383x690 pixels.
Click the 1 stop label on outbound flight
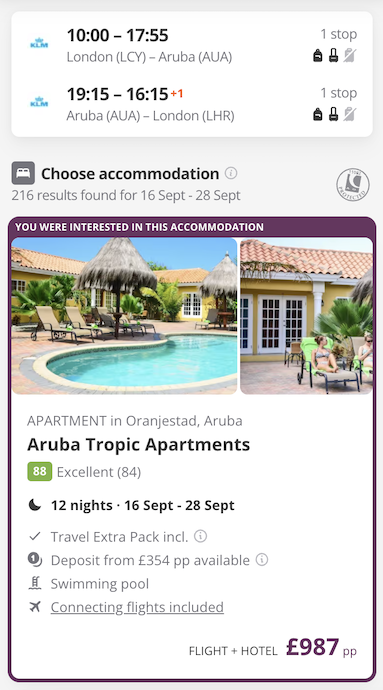tap(338, 34)
